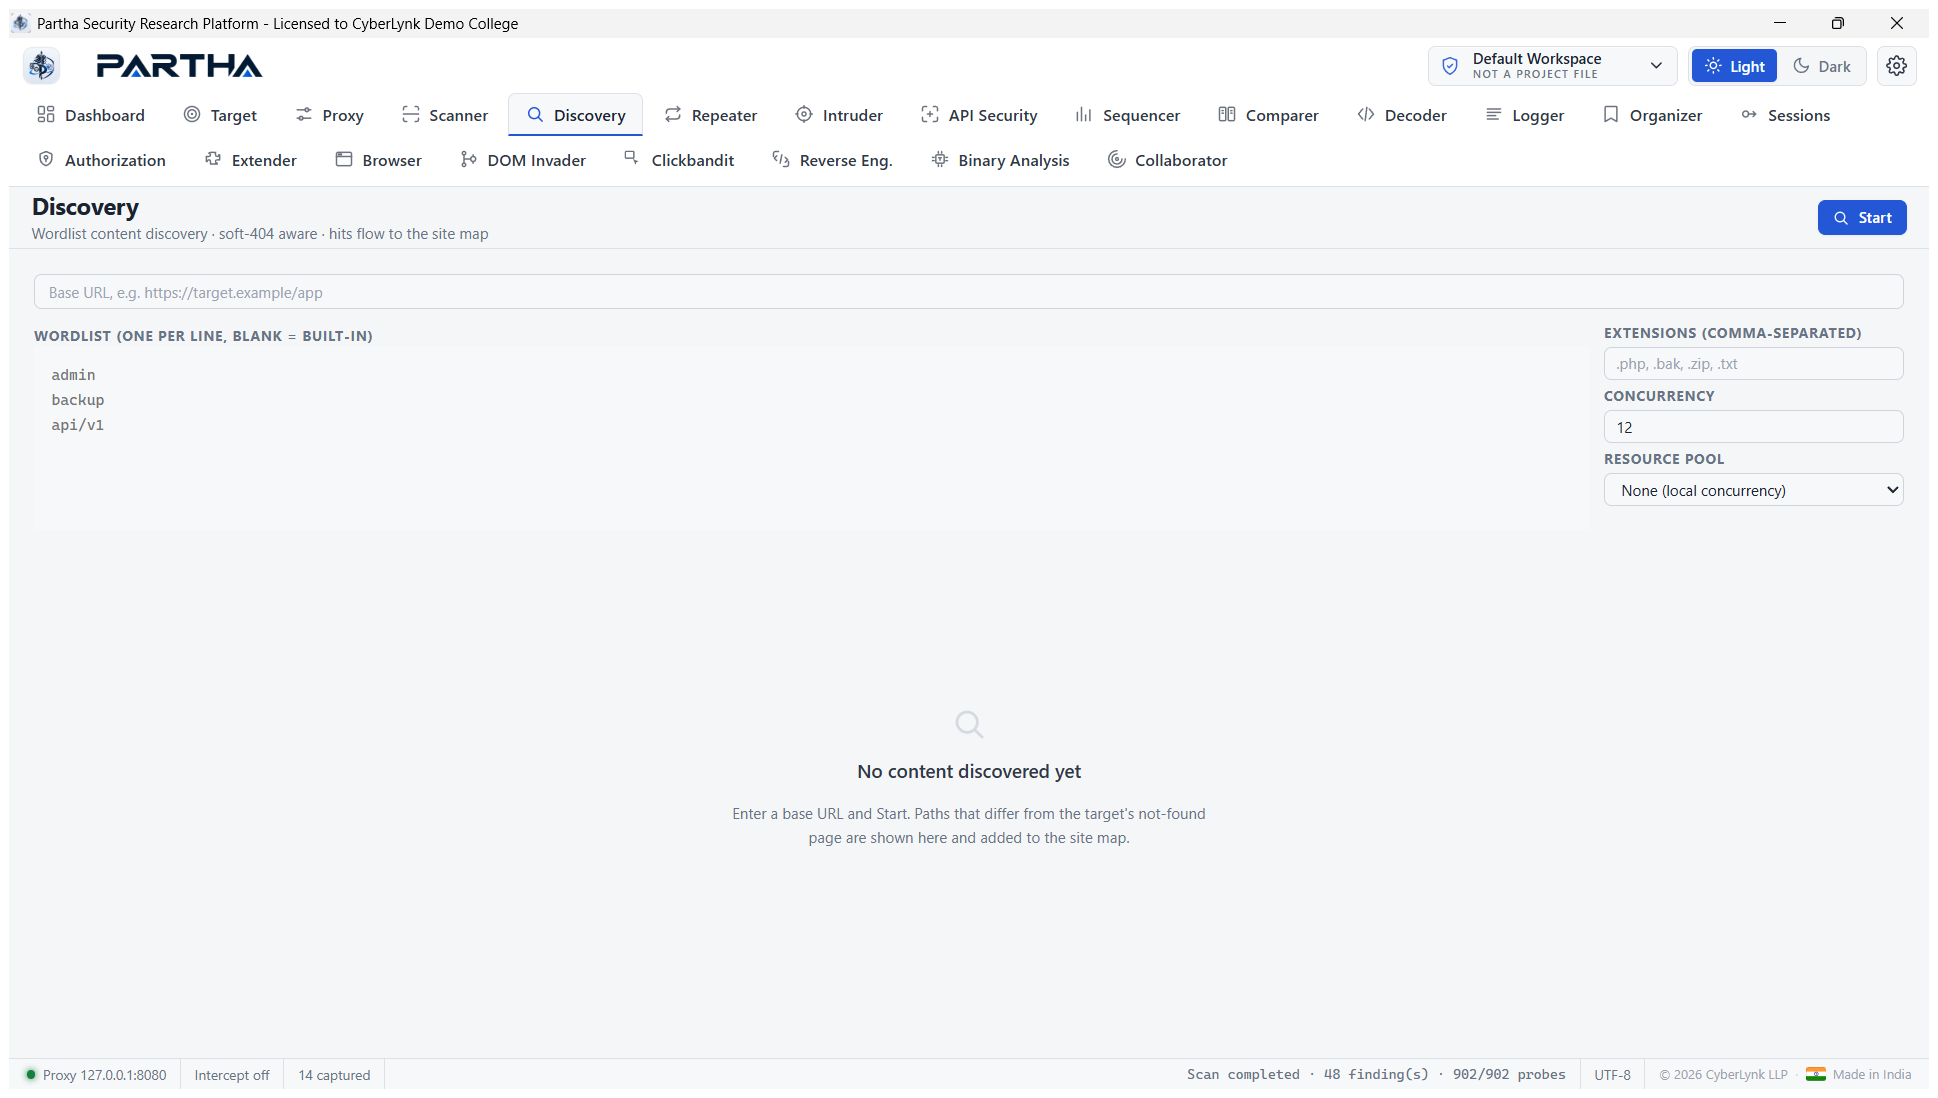Open Binary Analysis

(x=999, y=160)
